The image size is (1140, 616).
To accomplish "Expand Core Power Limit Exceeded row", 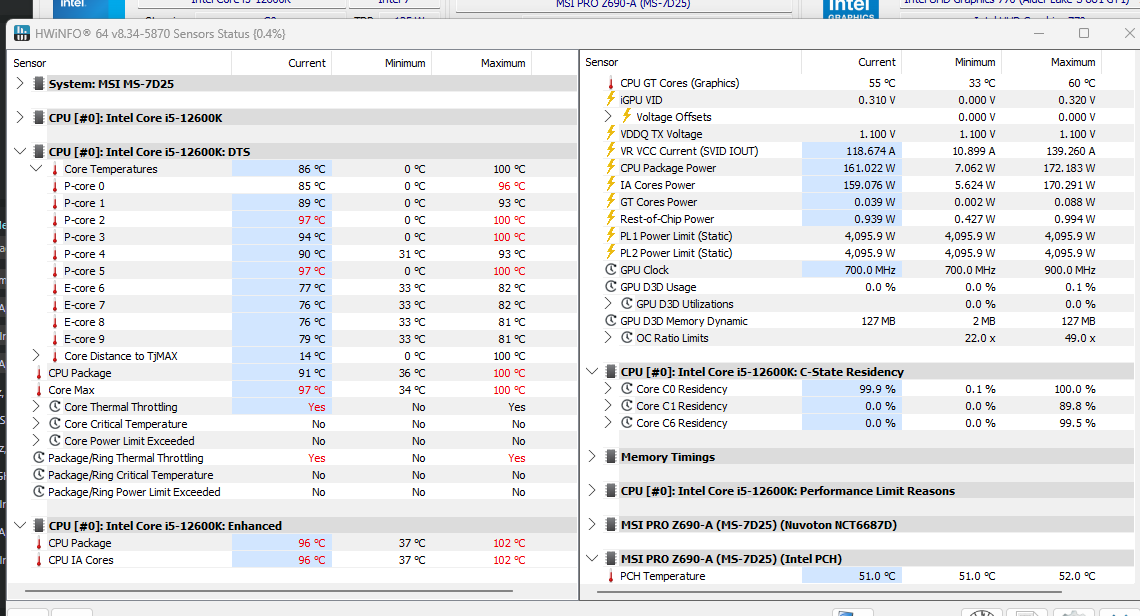I will (36, 441).
